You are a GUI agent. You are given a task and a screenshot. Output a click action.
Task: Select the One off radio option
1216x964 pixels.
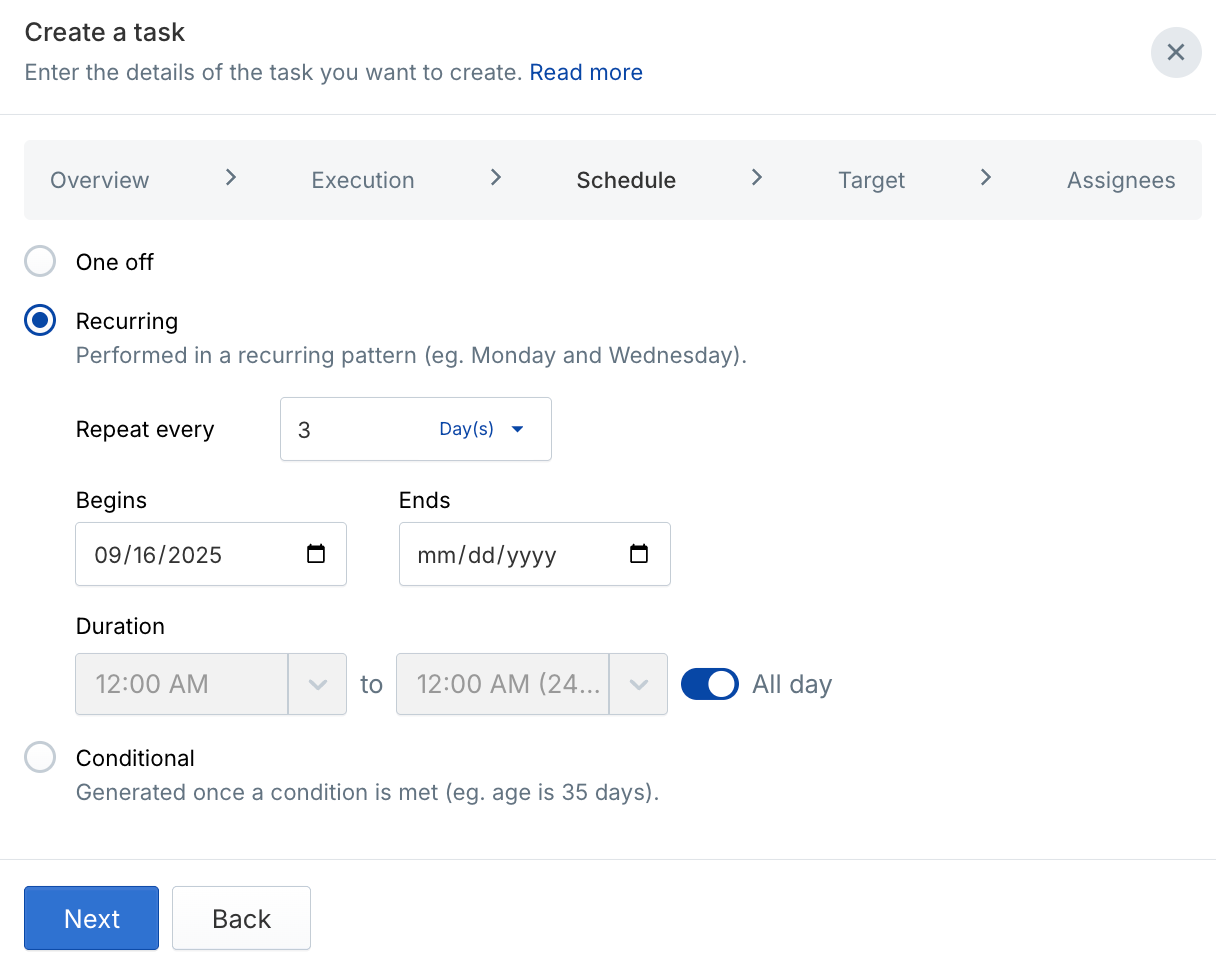pyautogui.click(x=40, y=262)
